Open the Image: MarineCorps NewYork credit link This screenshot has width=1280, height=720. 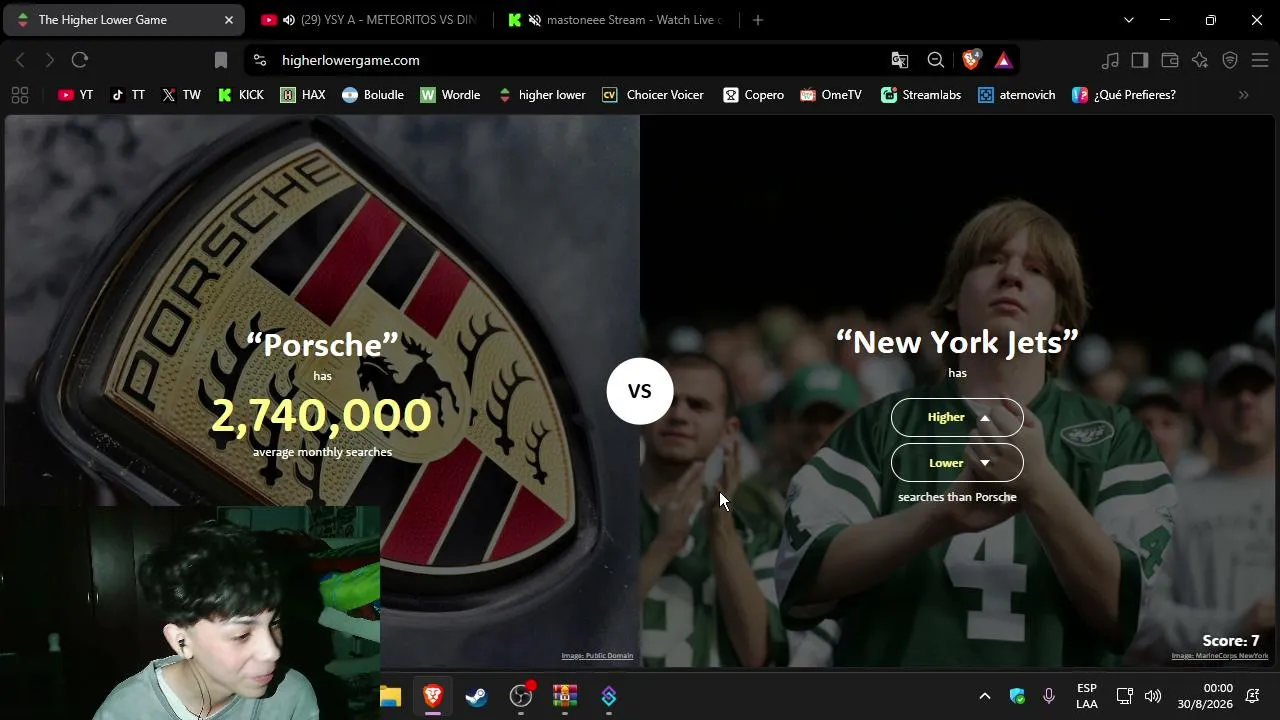pyautogui.click(x=1220, y=656)
